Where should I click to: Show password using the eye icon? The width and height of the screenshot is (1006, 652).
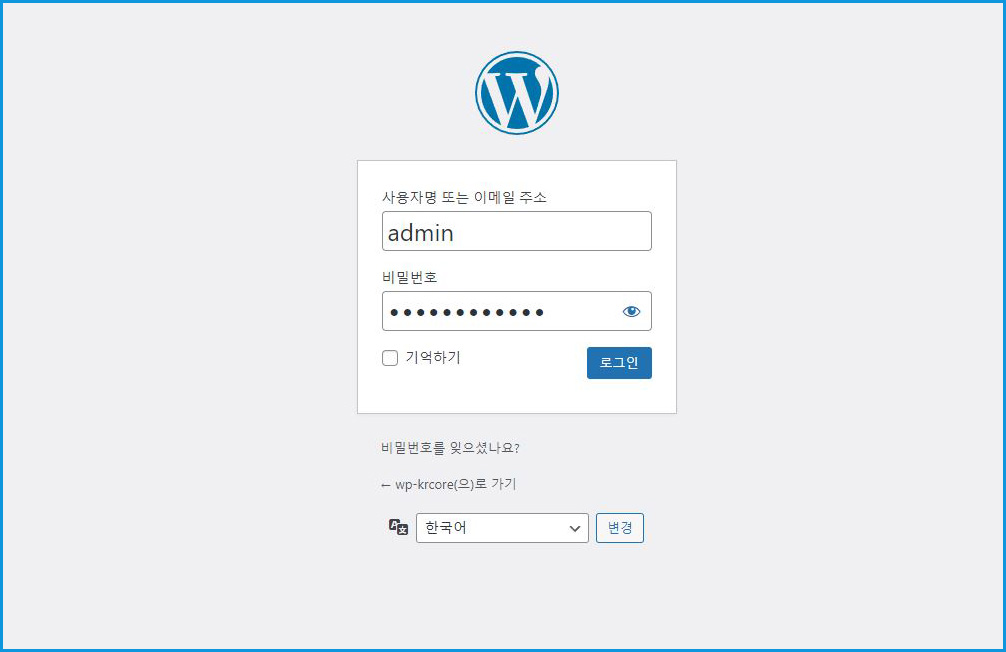click(631, 311)
